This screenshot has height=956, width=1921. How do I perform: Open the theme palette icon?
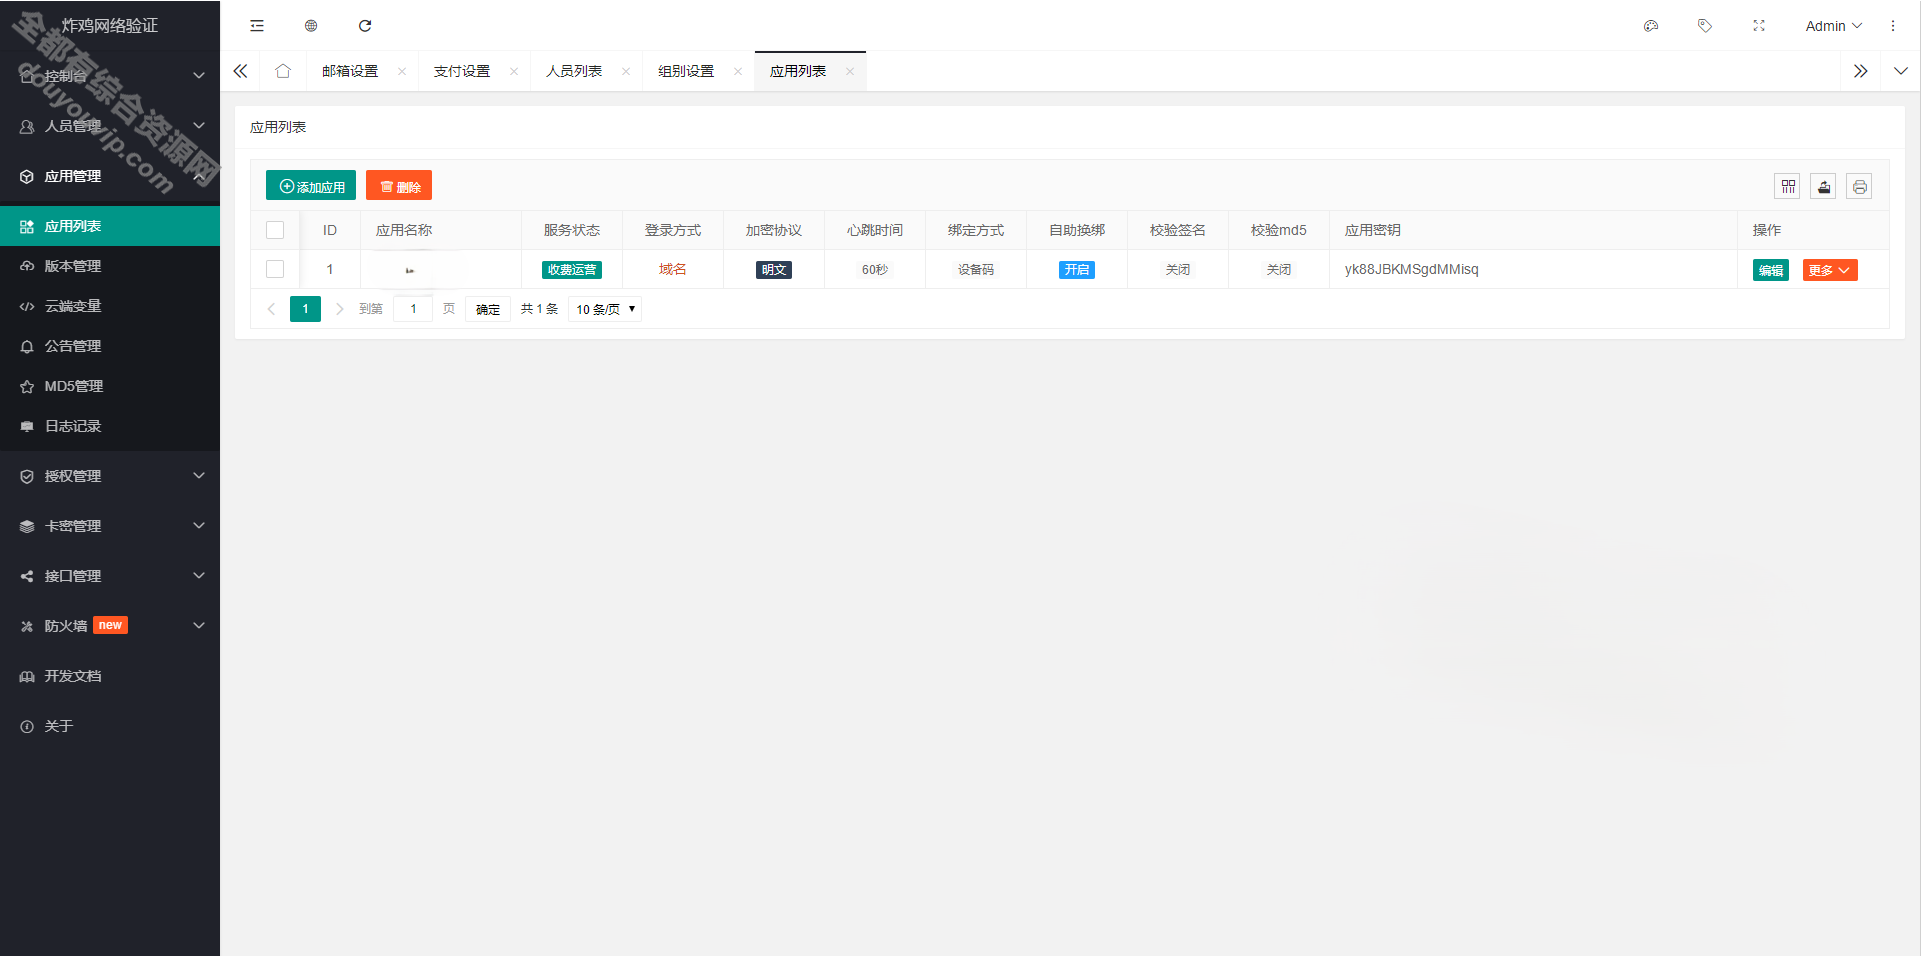point(1651,26)
